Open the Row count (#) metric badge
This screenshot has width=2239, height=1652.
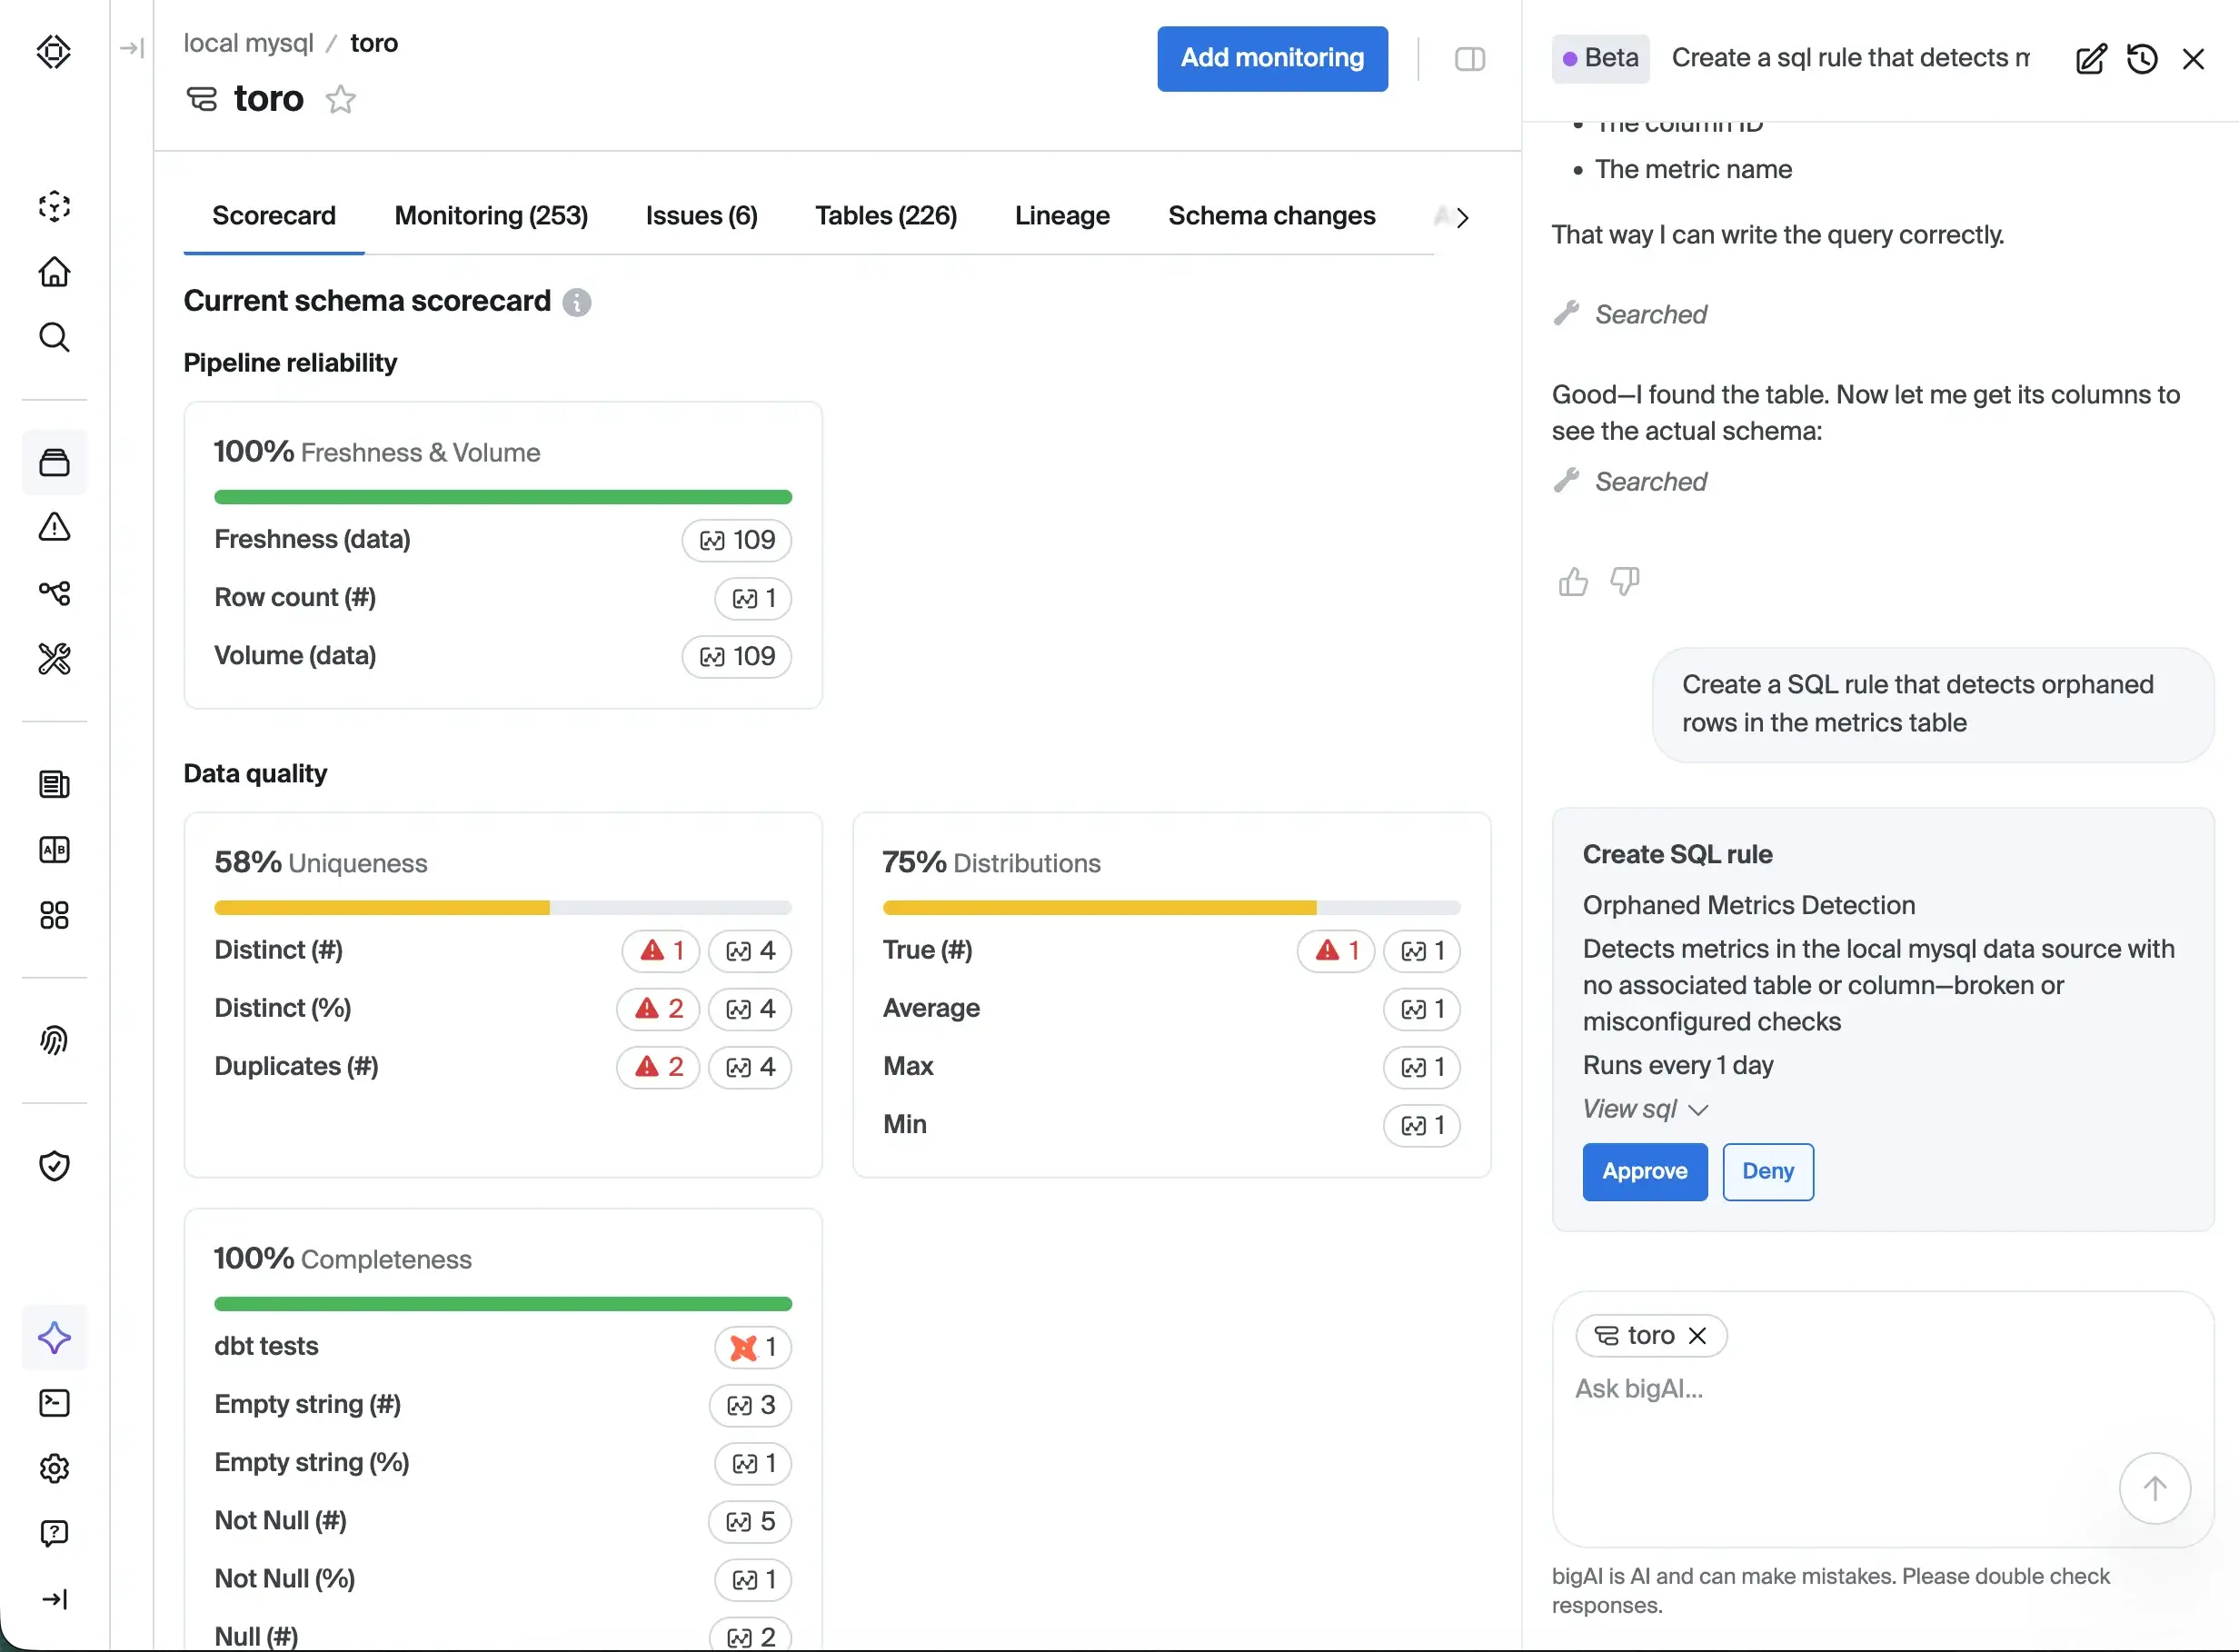[x=753, y=598]
